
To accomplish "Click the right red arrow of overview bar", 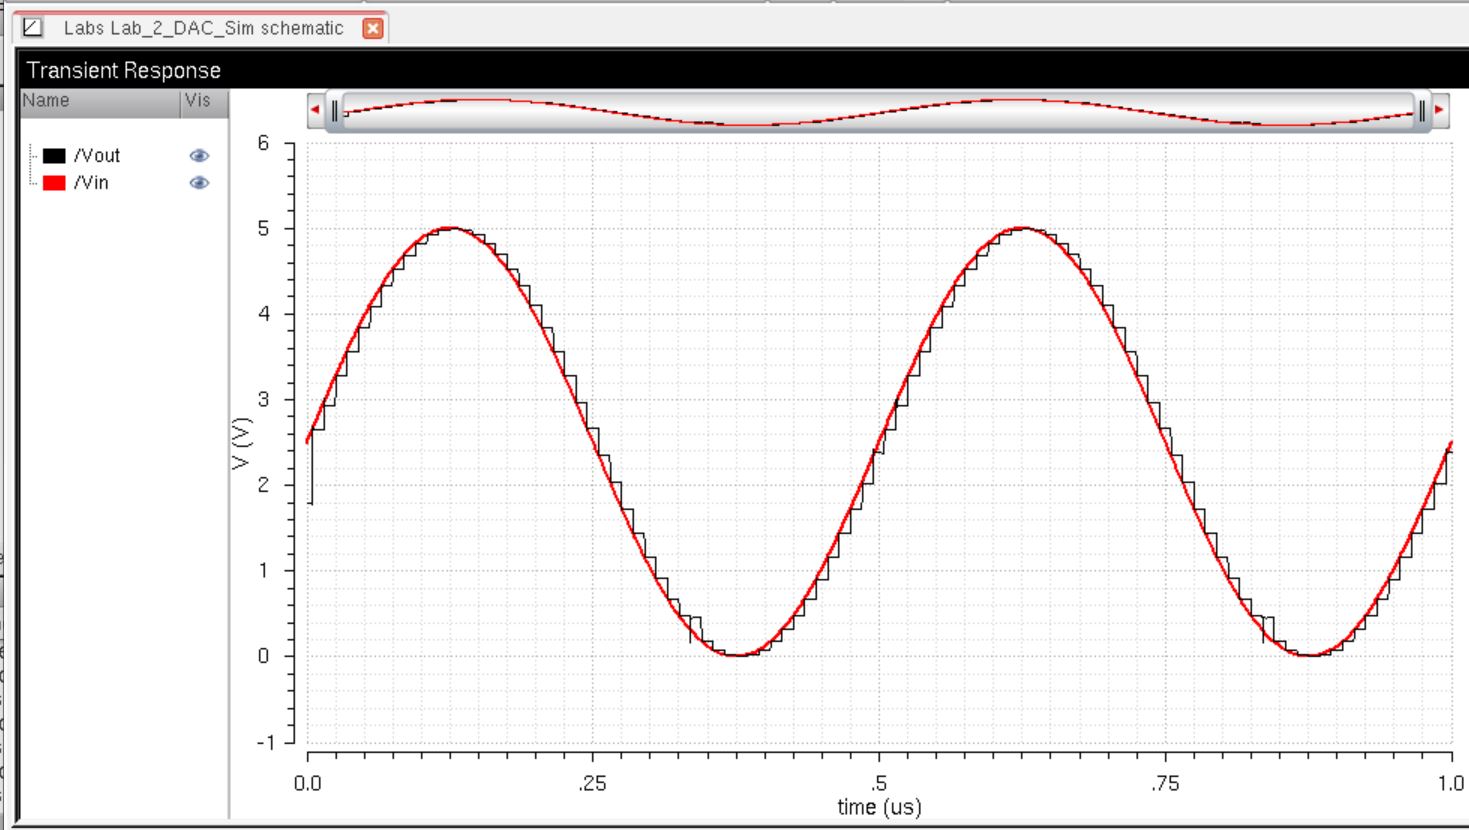I will pos(1440,110).
